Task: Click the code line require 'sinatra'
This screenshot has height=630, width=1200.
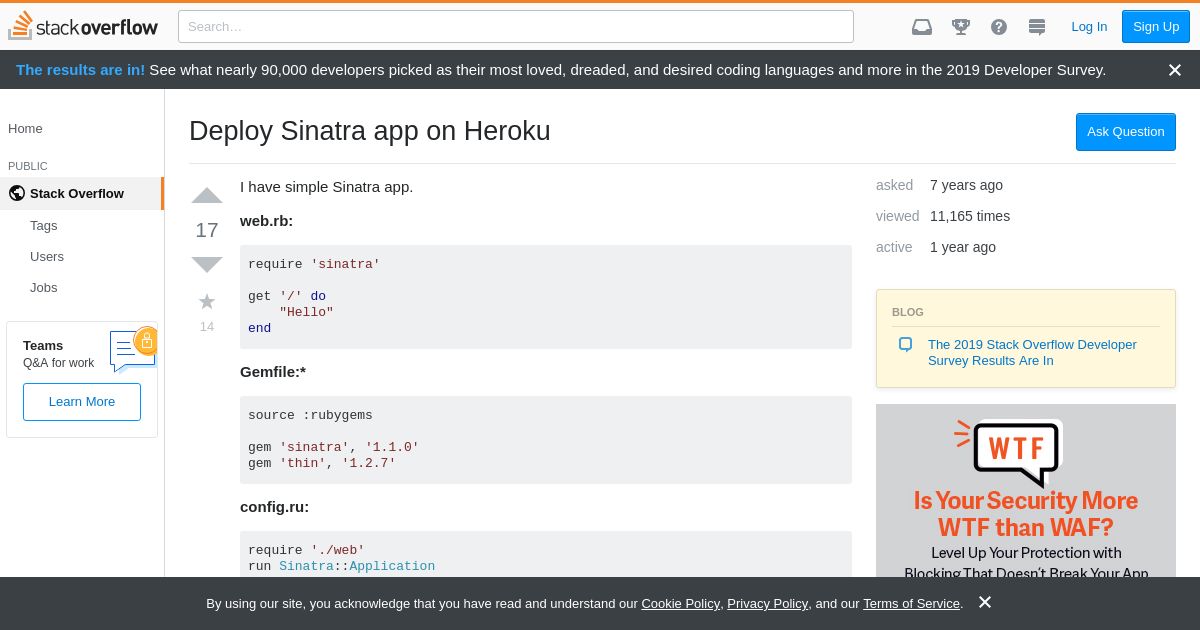Action: [x=314, y=264]
